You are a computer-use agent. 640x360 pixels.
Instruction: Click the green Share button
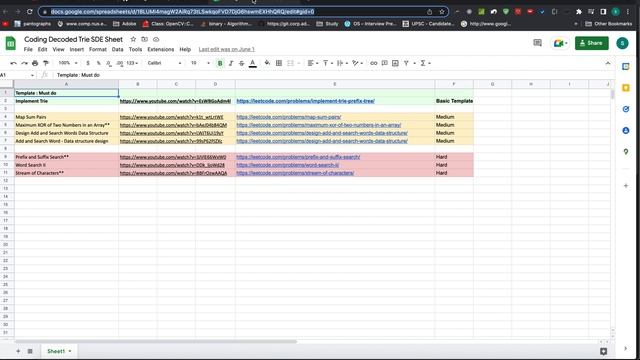591,43
